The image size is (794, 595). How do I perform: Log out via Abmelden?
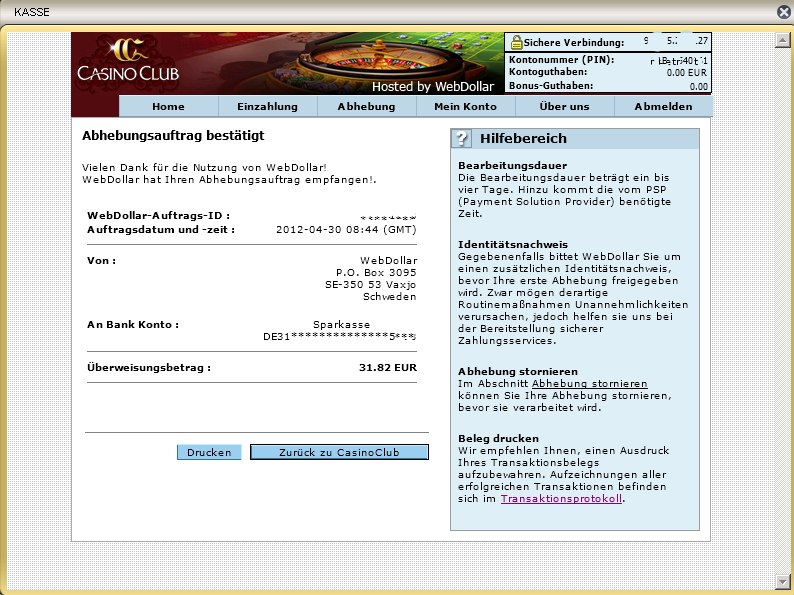coord(663,106)
